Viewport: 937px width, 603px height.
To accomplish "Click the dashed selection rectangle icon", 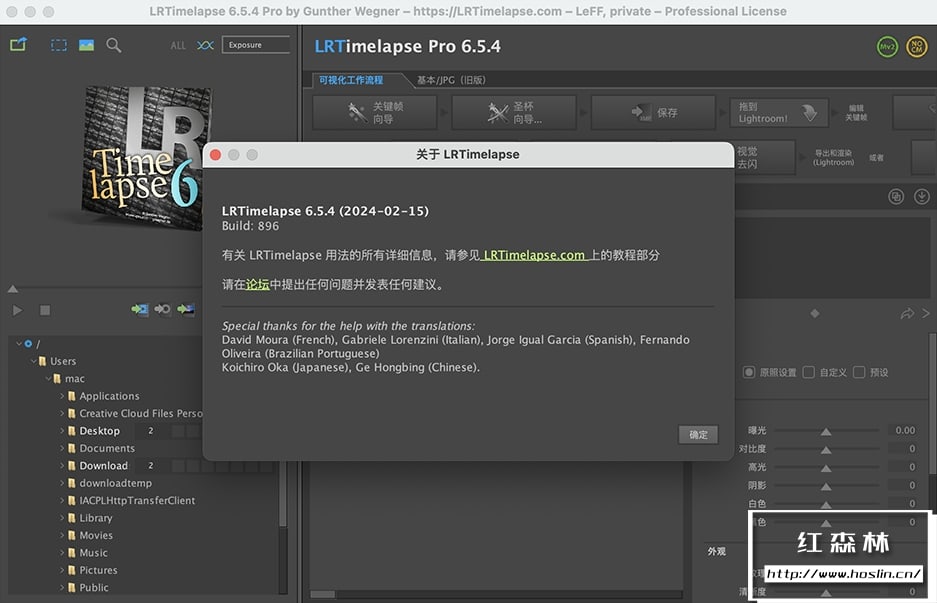I will pyautogui.click(x=59, y=45).
